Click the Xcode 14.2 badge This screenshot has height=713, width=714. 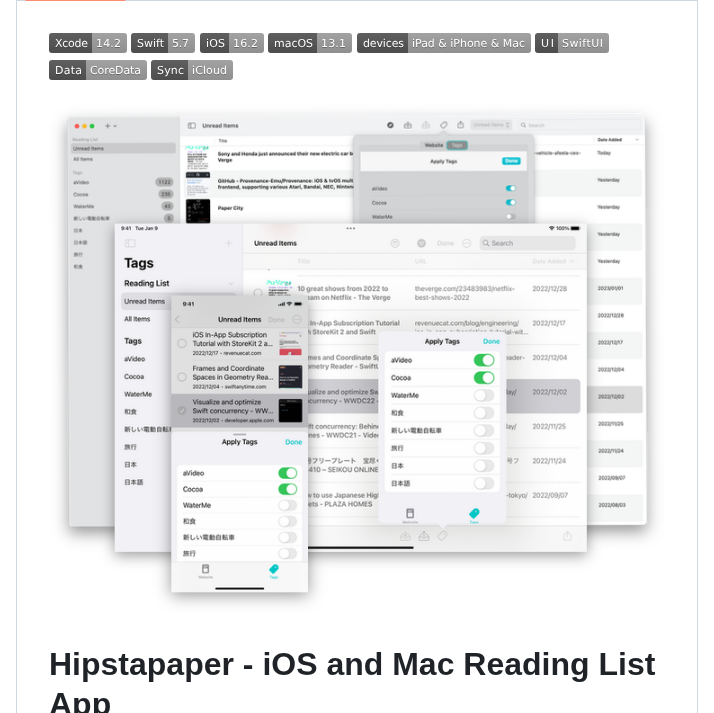87,43
